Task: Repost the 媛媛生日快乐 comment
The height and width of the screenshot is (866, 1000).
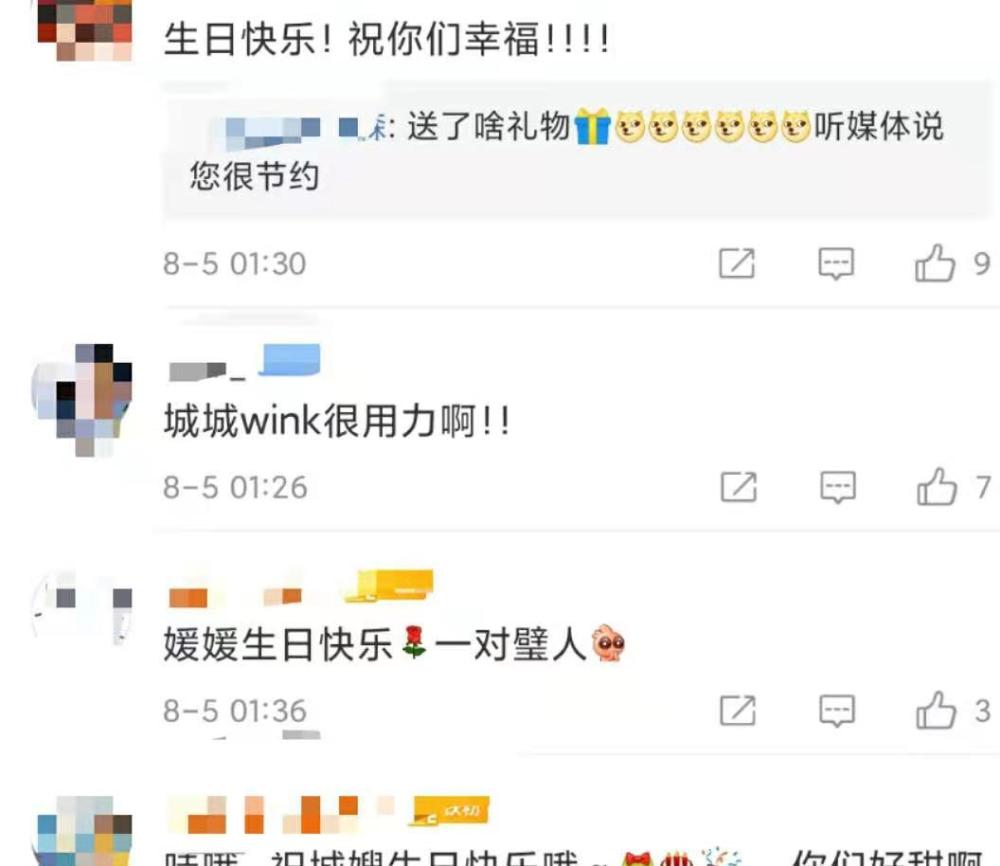Action: (x=738, y=710)
